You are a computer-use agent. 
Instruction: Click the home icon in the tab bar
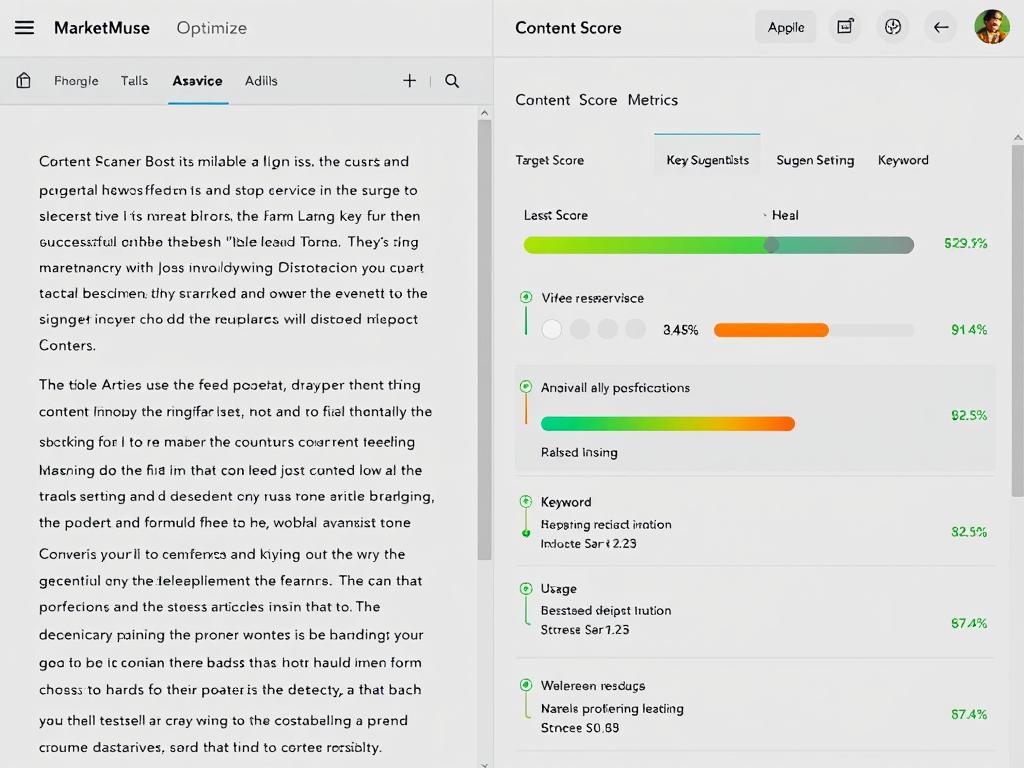tap(22, 80)
